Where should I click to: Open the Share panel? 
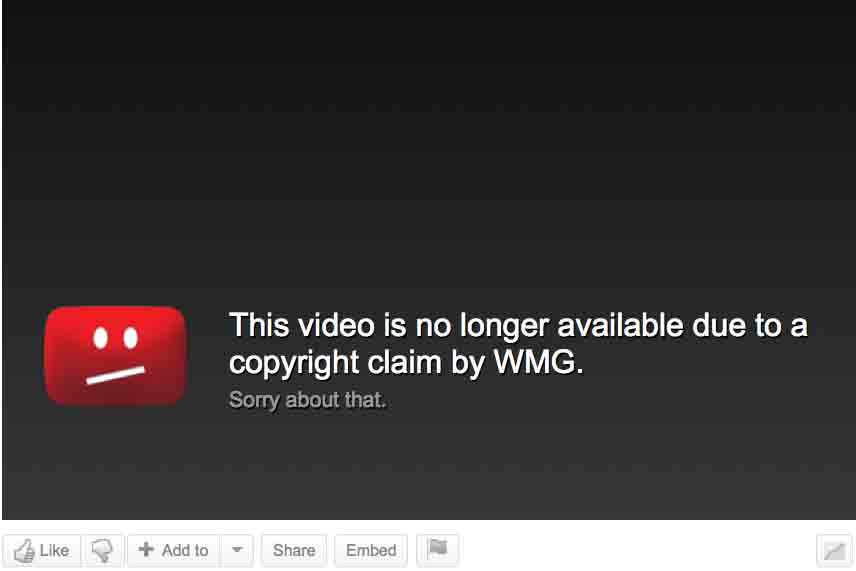[x=294, y=550]
